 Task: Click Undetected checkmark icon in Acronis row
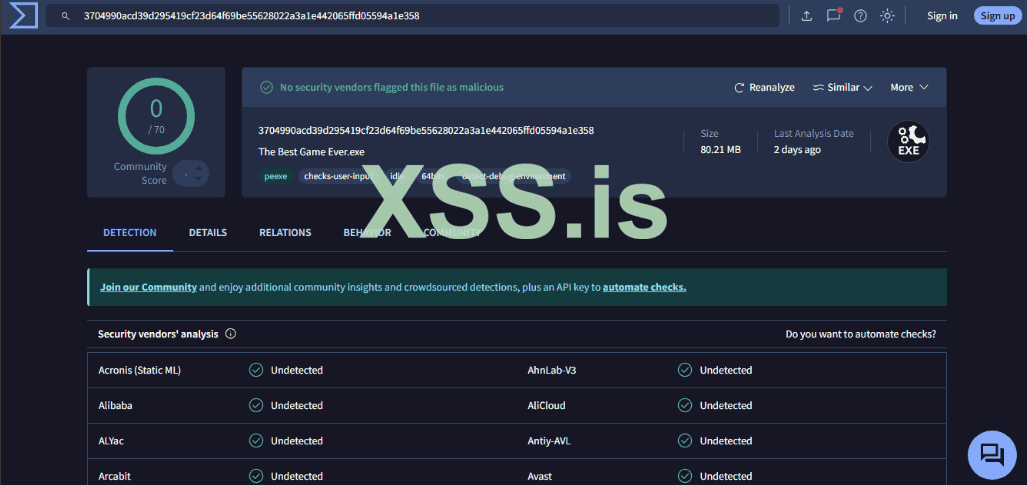pyautogui.click(x=256, y=370)
